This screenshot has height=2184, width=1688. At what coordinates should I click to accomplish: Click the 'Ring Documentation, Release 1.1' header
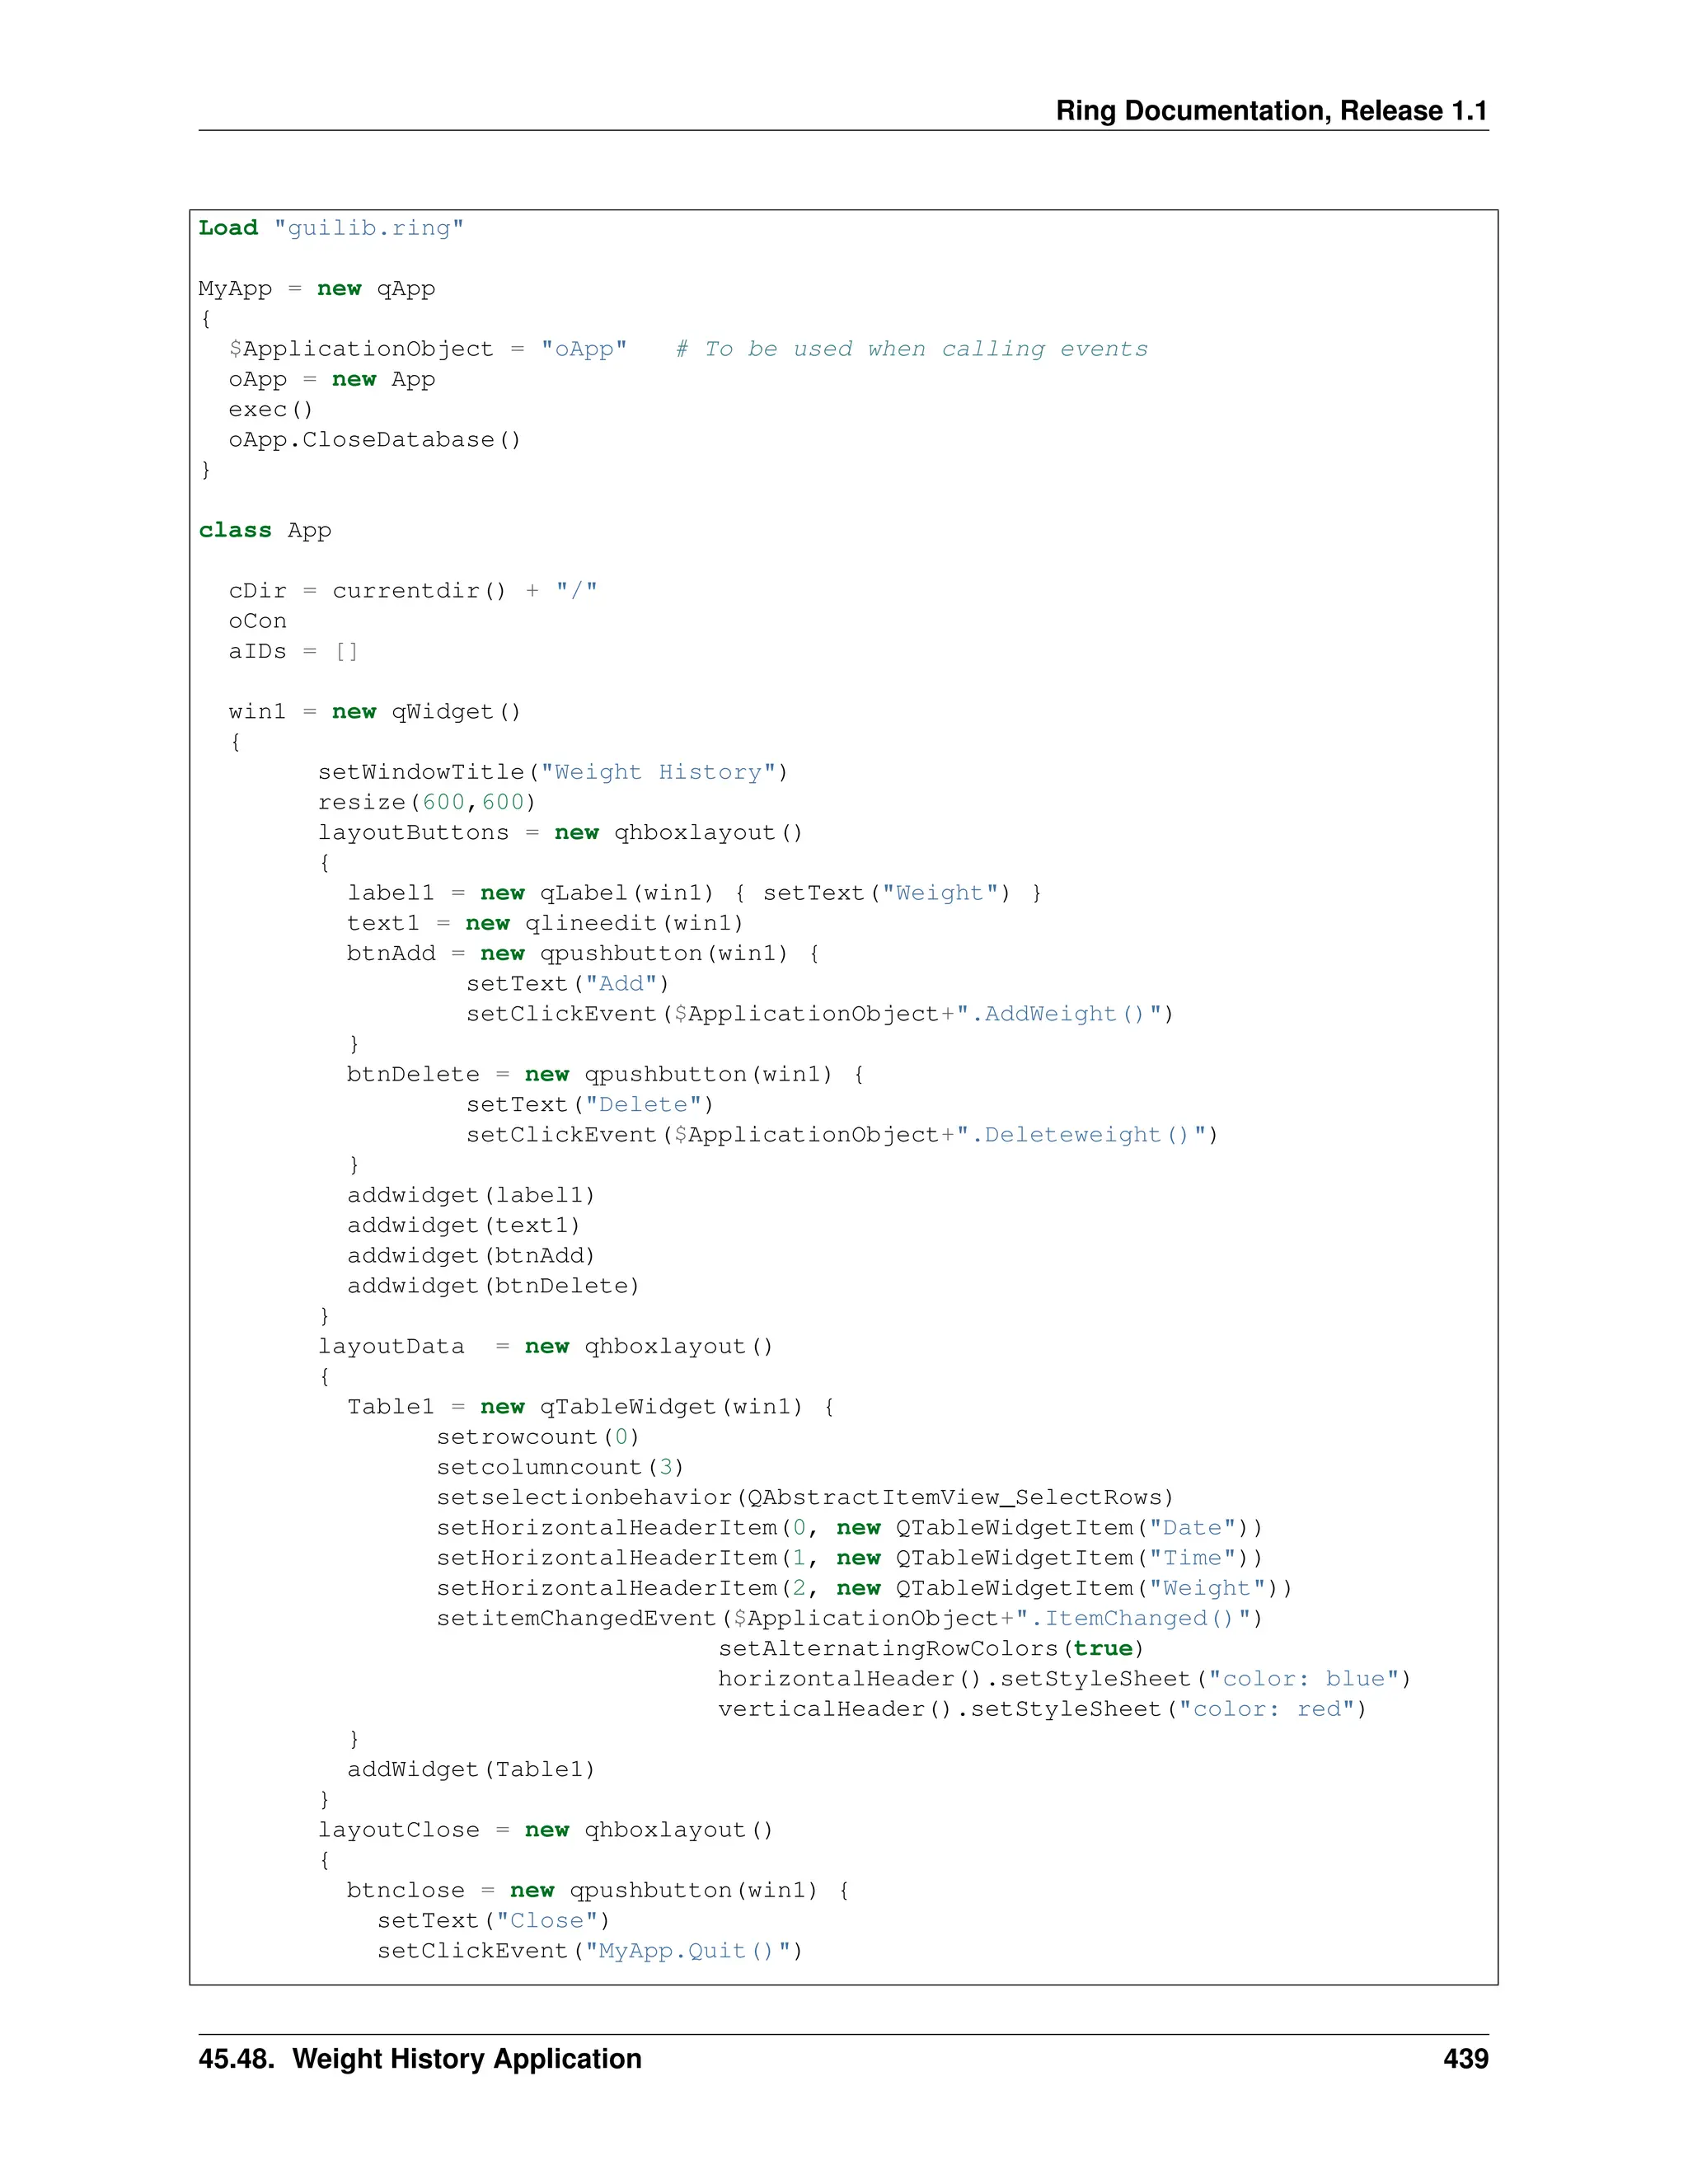tap(1271, 111)
